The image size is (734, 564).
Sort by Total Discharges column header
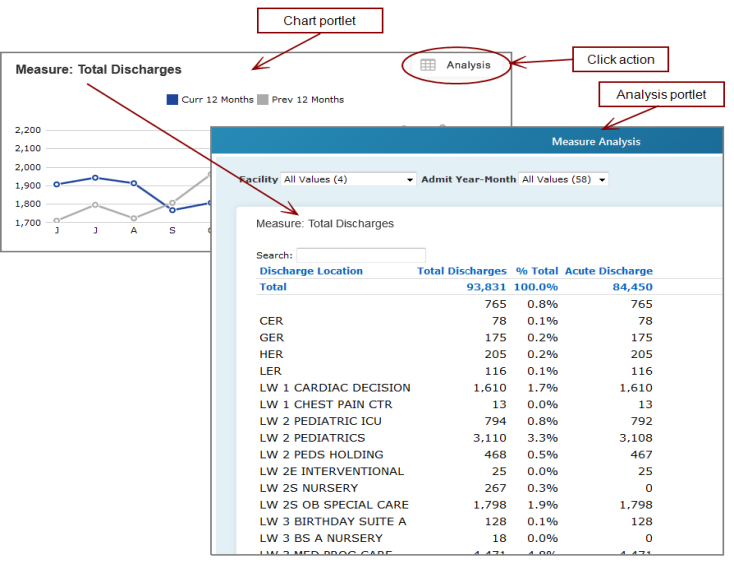tap(462, 271)
